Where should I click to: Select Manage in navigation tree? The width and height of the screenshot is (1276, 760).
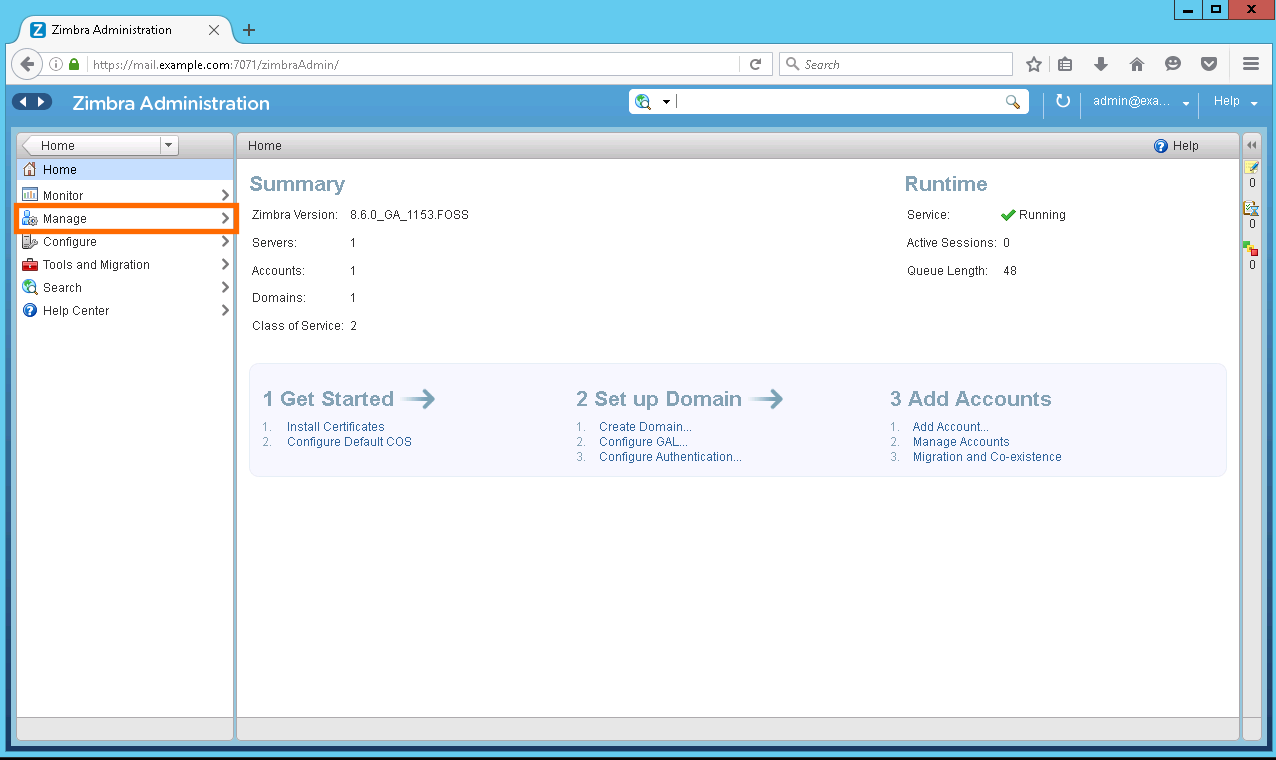point(125,219)
